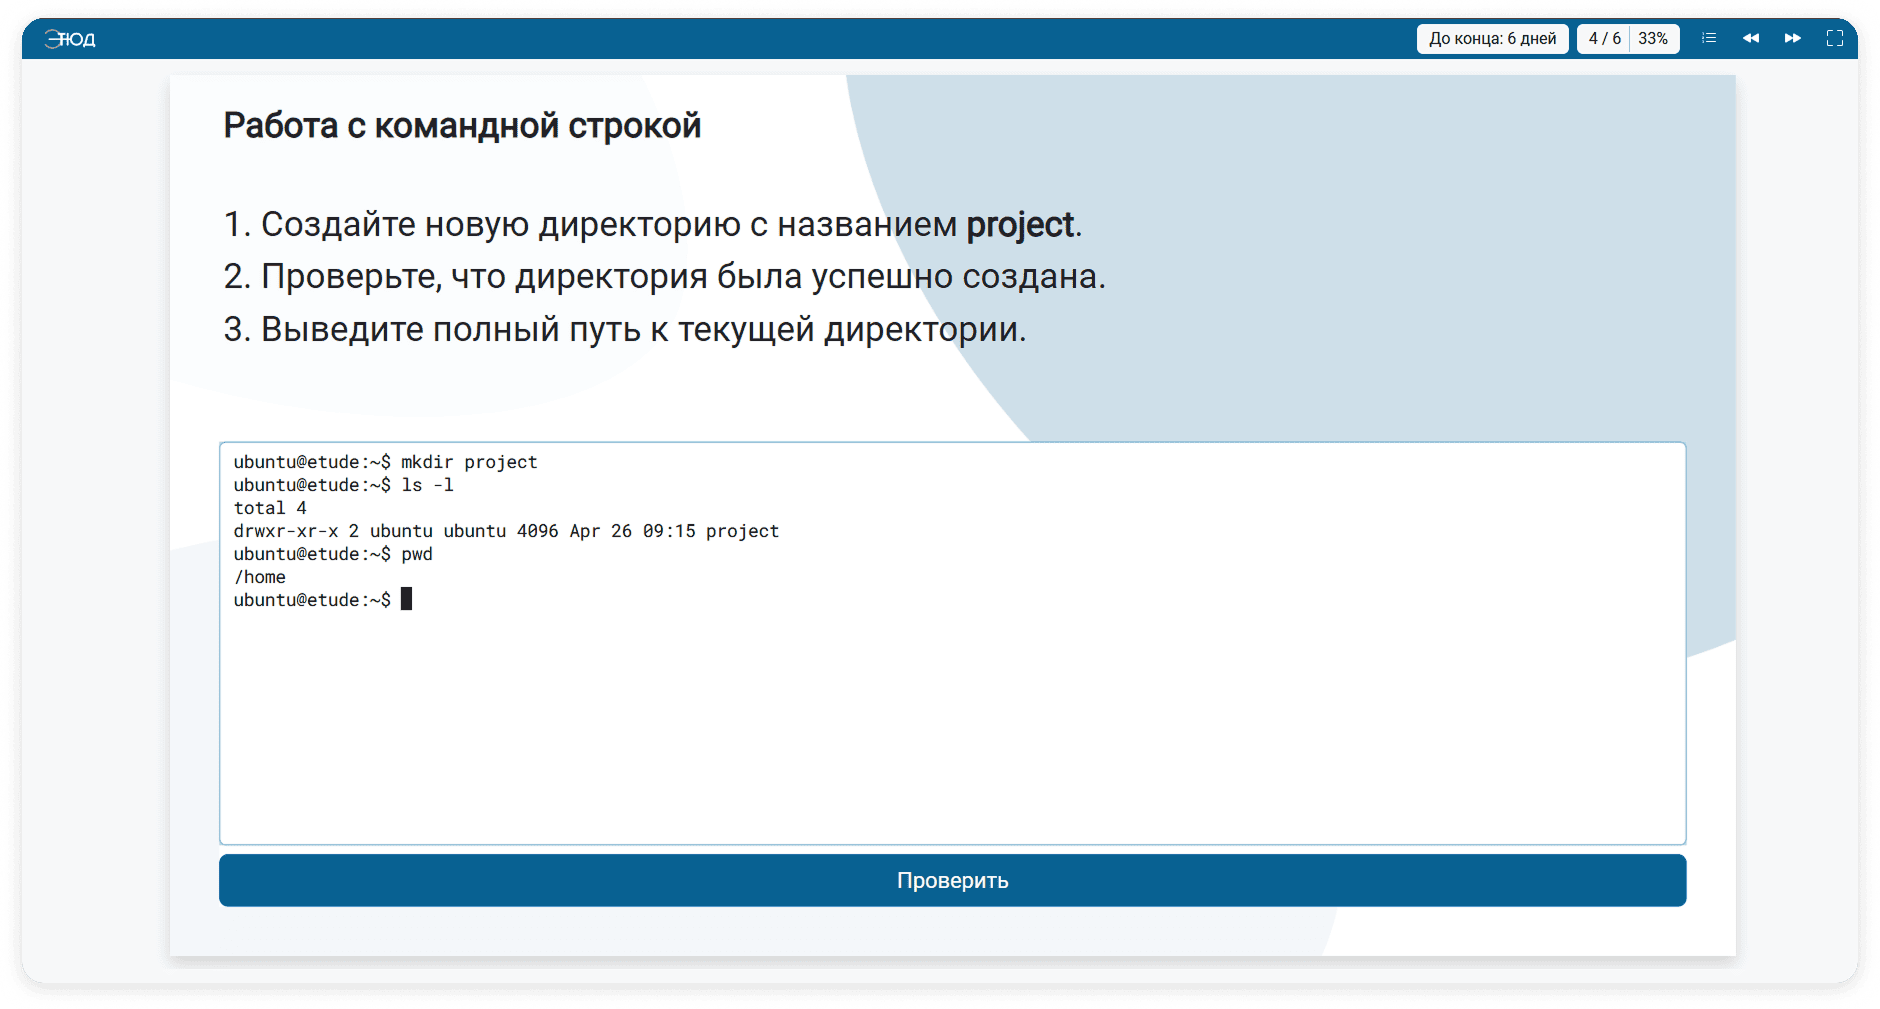Image resolution: width=1880 pixels, height=1009 pixels.
Task: Open the task list icon
Action: [x=1709, y=38]
